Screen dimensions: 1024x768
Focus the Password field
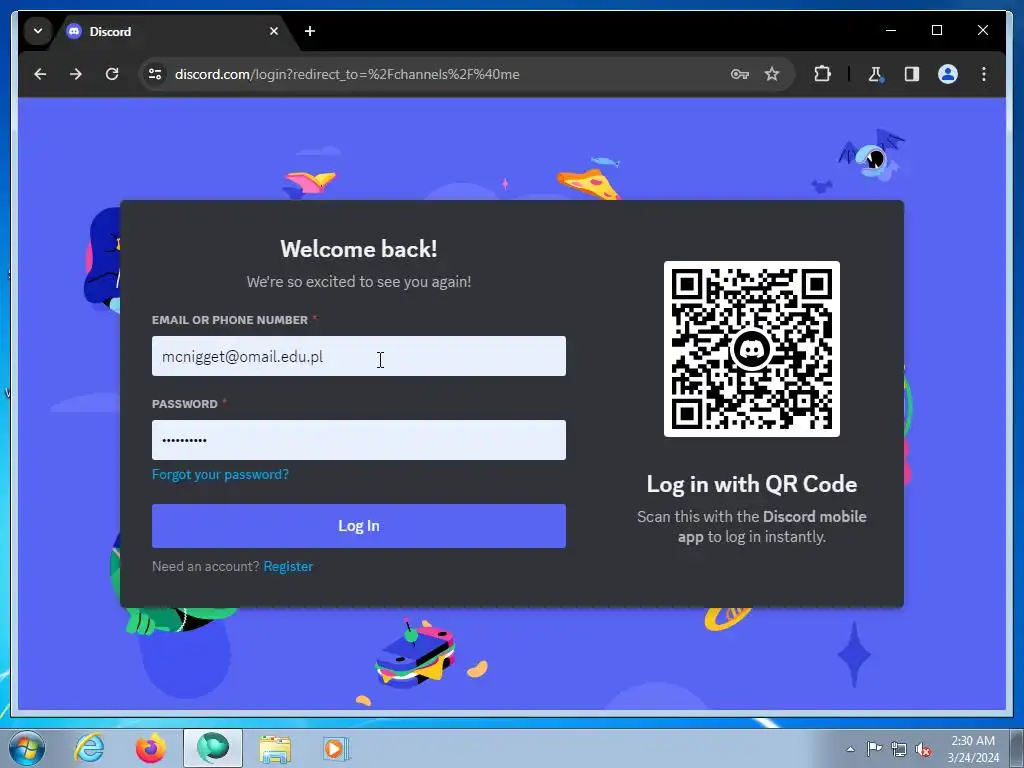coord(359,440)
